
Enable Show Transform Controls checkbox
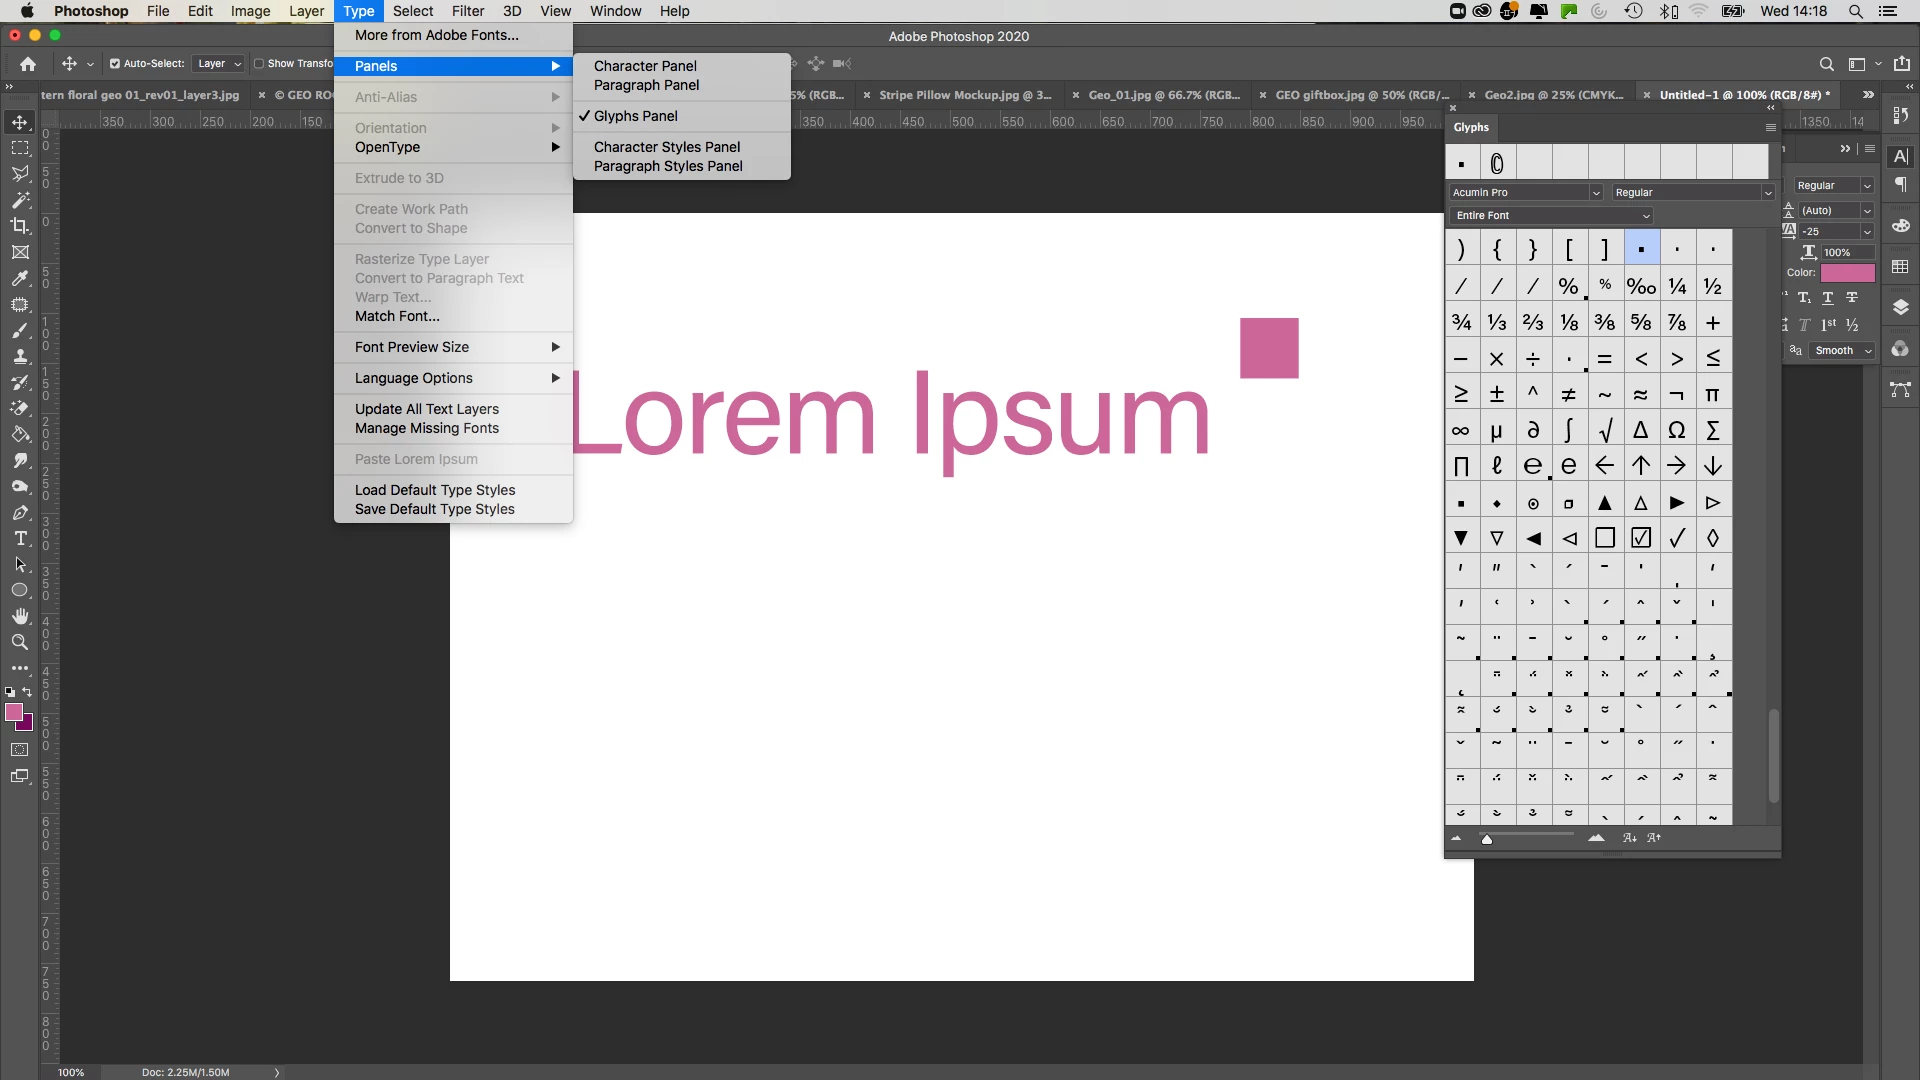coord(259,64)
